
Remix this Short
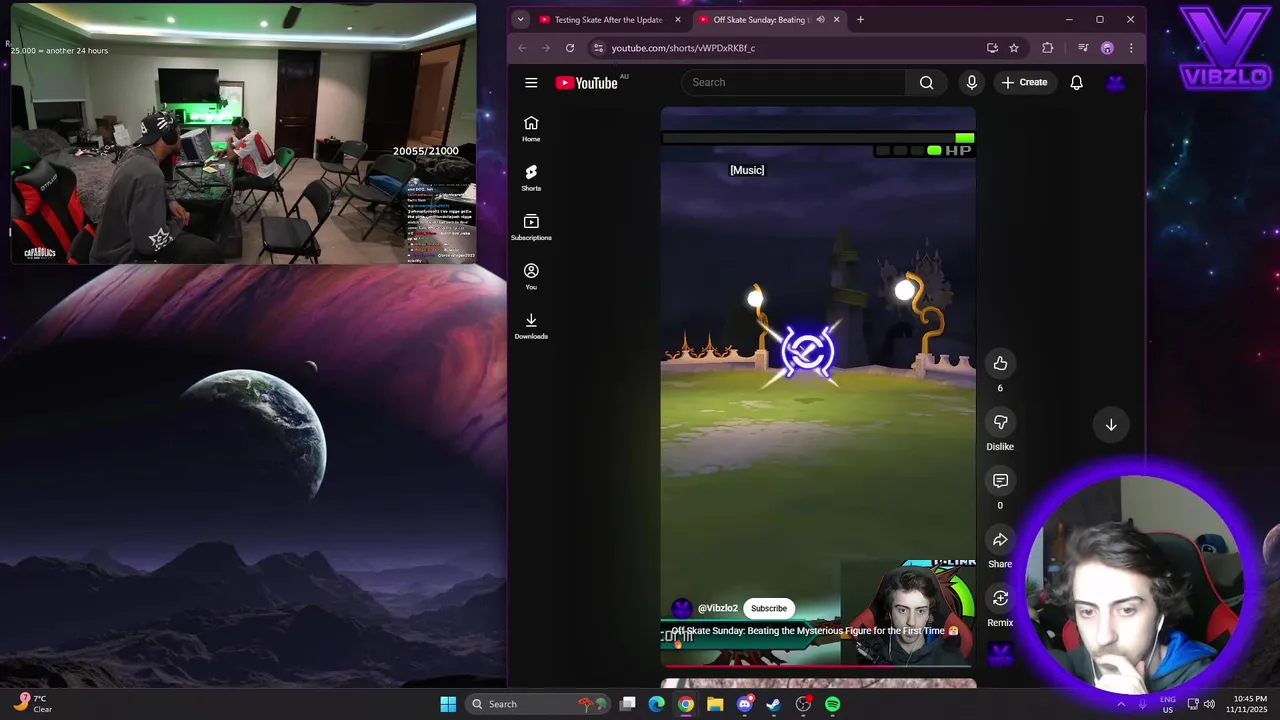click(1000, 598)
